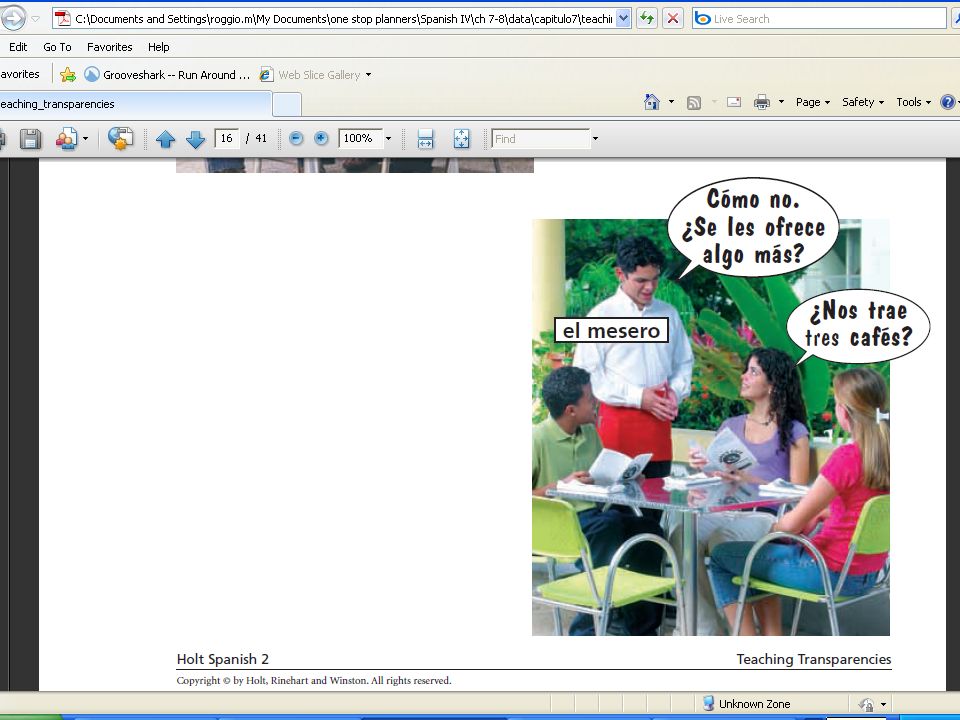Open the Page command menu
Screen dimensions: 960x720
coord(812,102)
